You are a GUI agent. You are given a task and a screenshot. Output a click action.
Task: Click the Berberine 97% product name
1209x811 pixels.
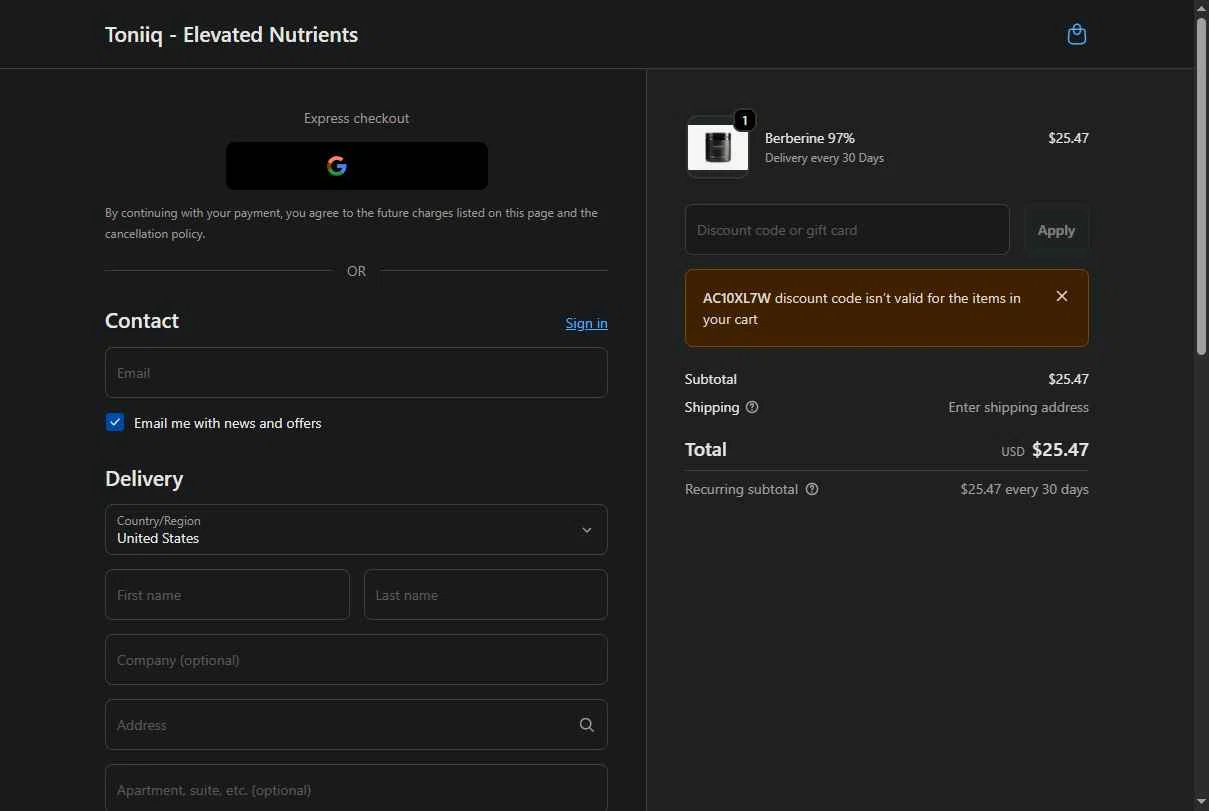(x=810, y=138)
